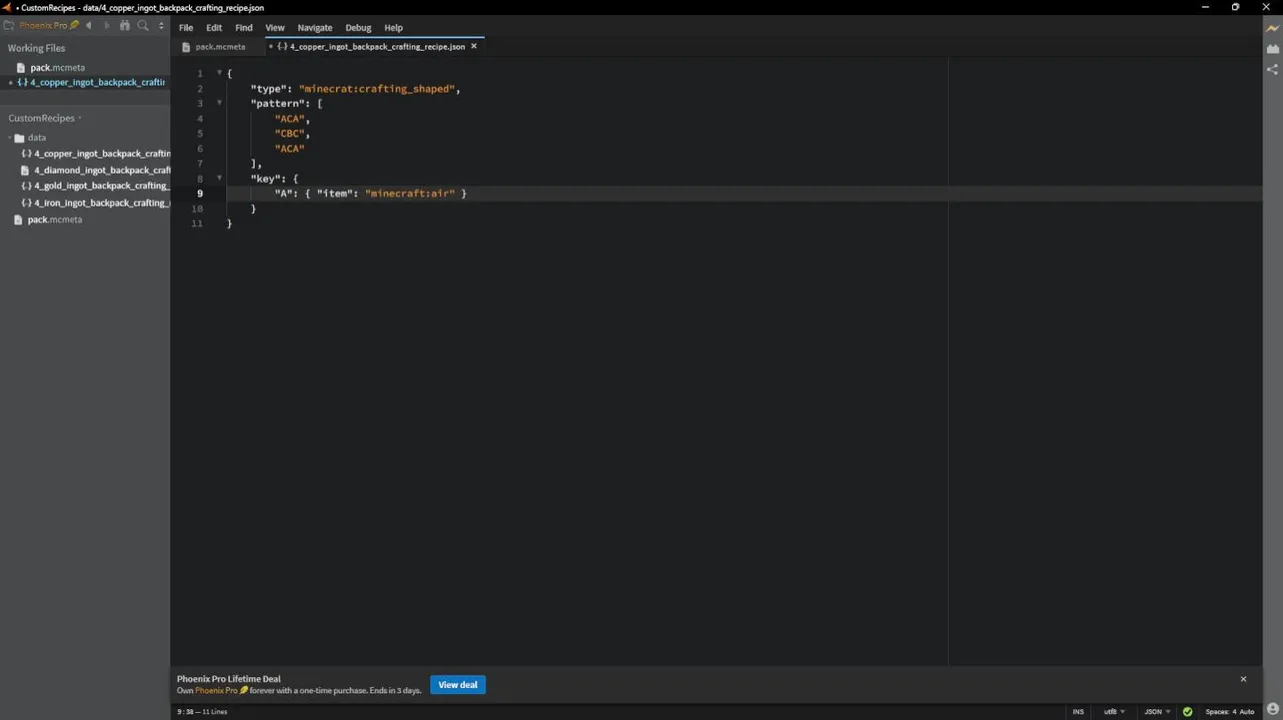Open the Extension Manager brick icon
The image size is (1283, 720).
pyautogui.click(x=1272, y=49)
